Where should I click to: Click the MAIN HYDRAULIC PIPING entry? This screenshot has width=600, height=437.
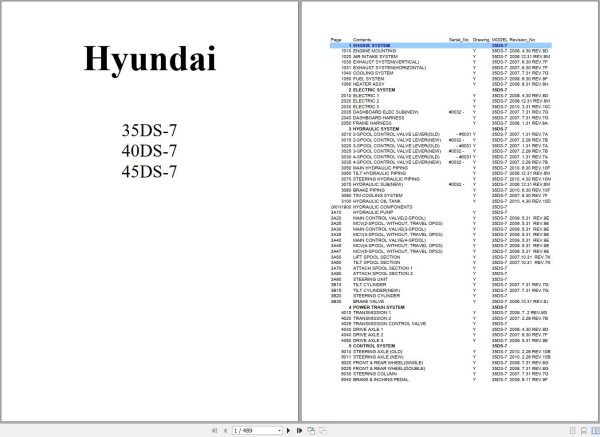point(380,168)
